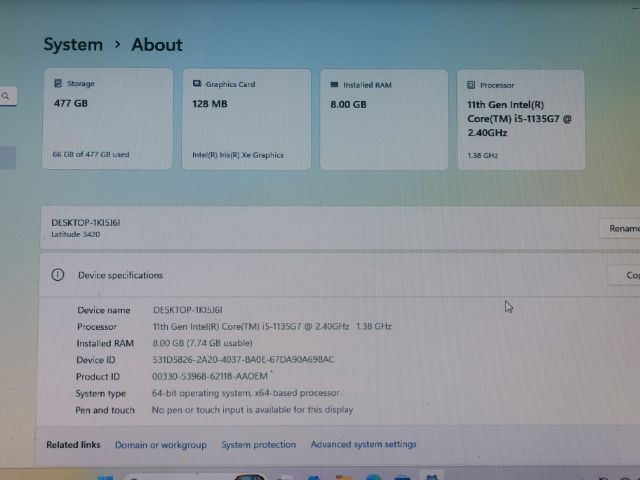Viewport: 640px width, 480px height.
Task: Click the Product ID label
Action: (98, 377)
